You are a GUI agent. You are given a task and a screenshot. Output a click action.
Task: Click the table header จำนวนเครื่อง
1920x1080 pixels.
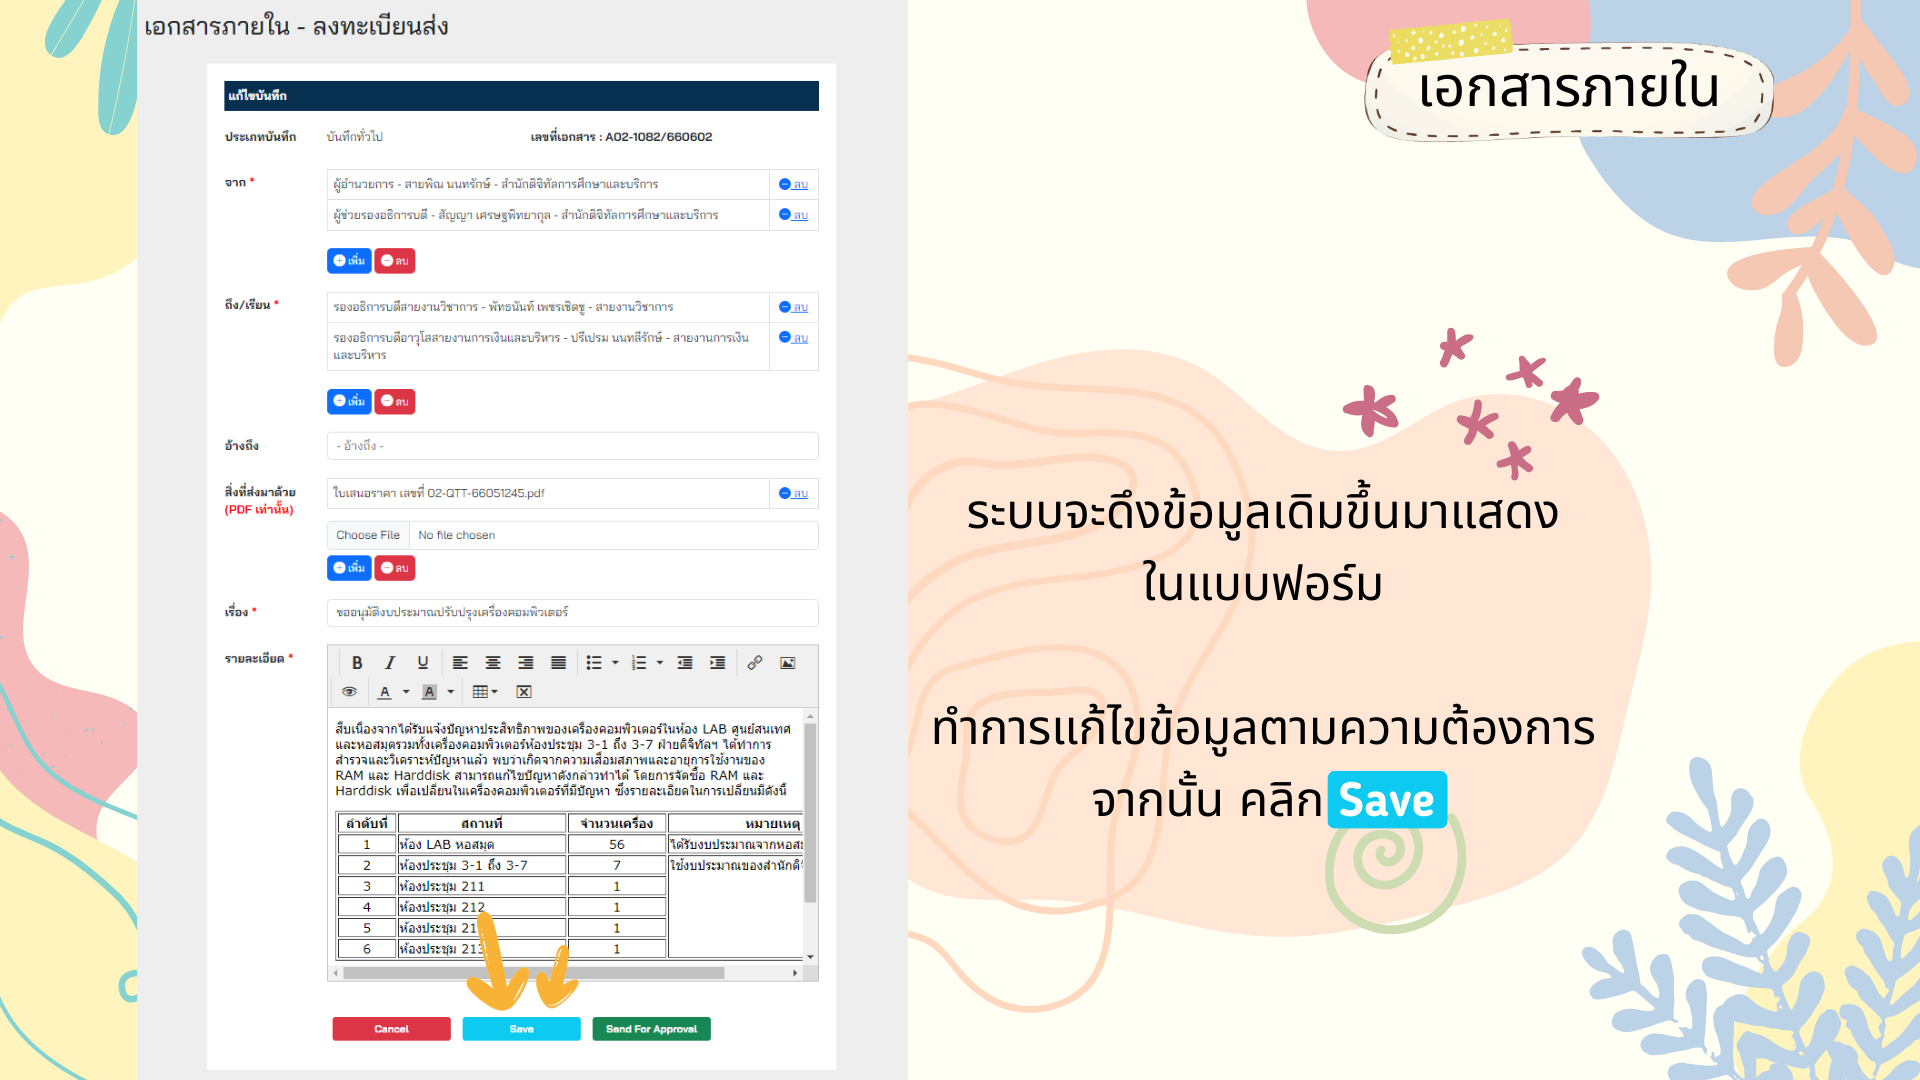(617, 824)
